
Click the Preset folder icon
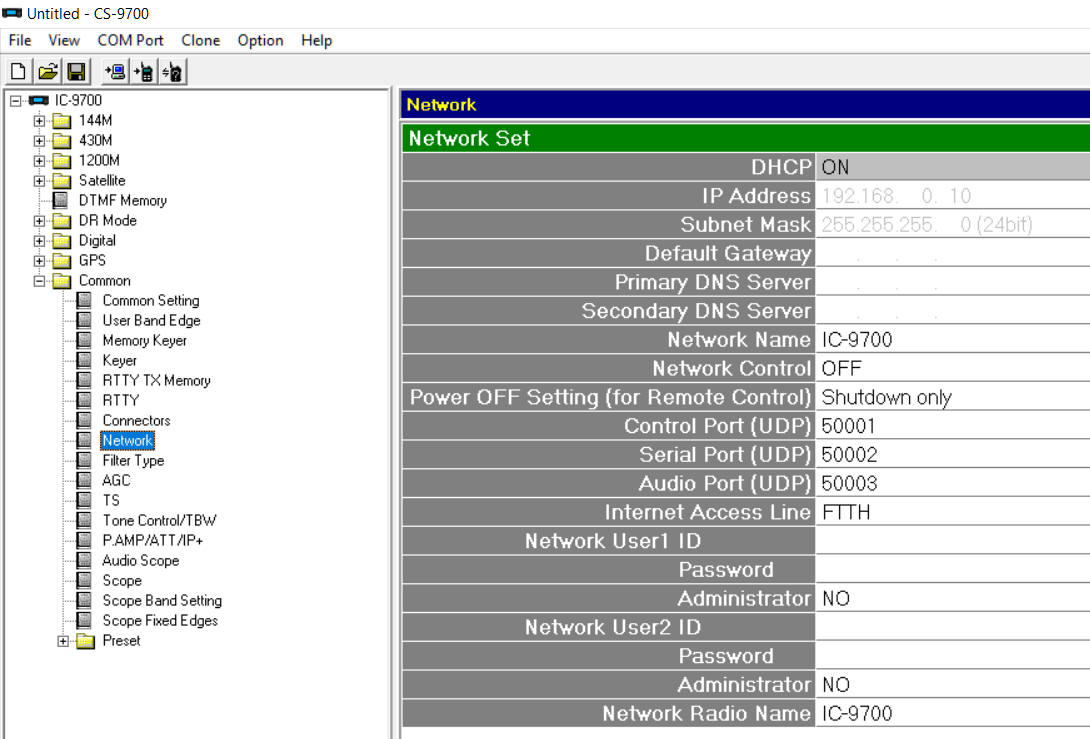[x=86, y=641]
